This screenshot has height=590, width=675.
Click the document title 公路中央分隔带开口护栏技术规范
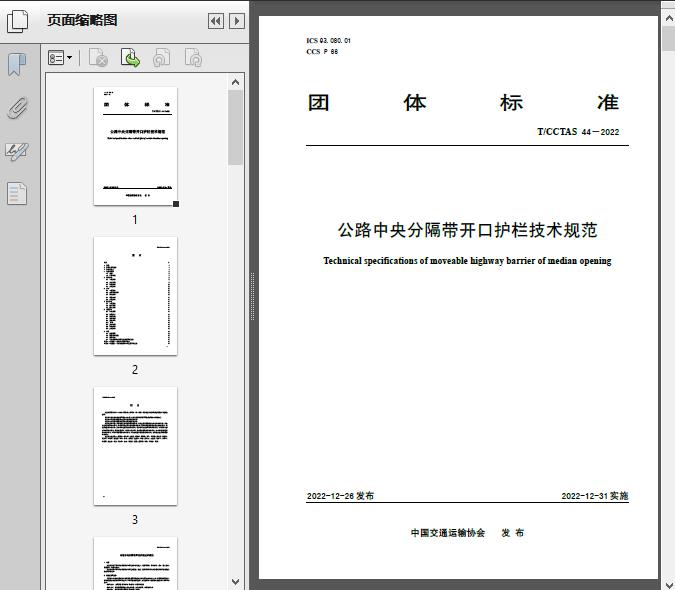point(467,230)
